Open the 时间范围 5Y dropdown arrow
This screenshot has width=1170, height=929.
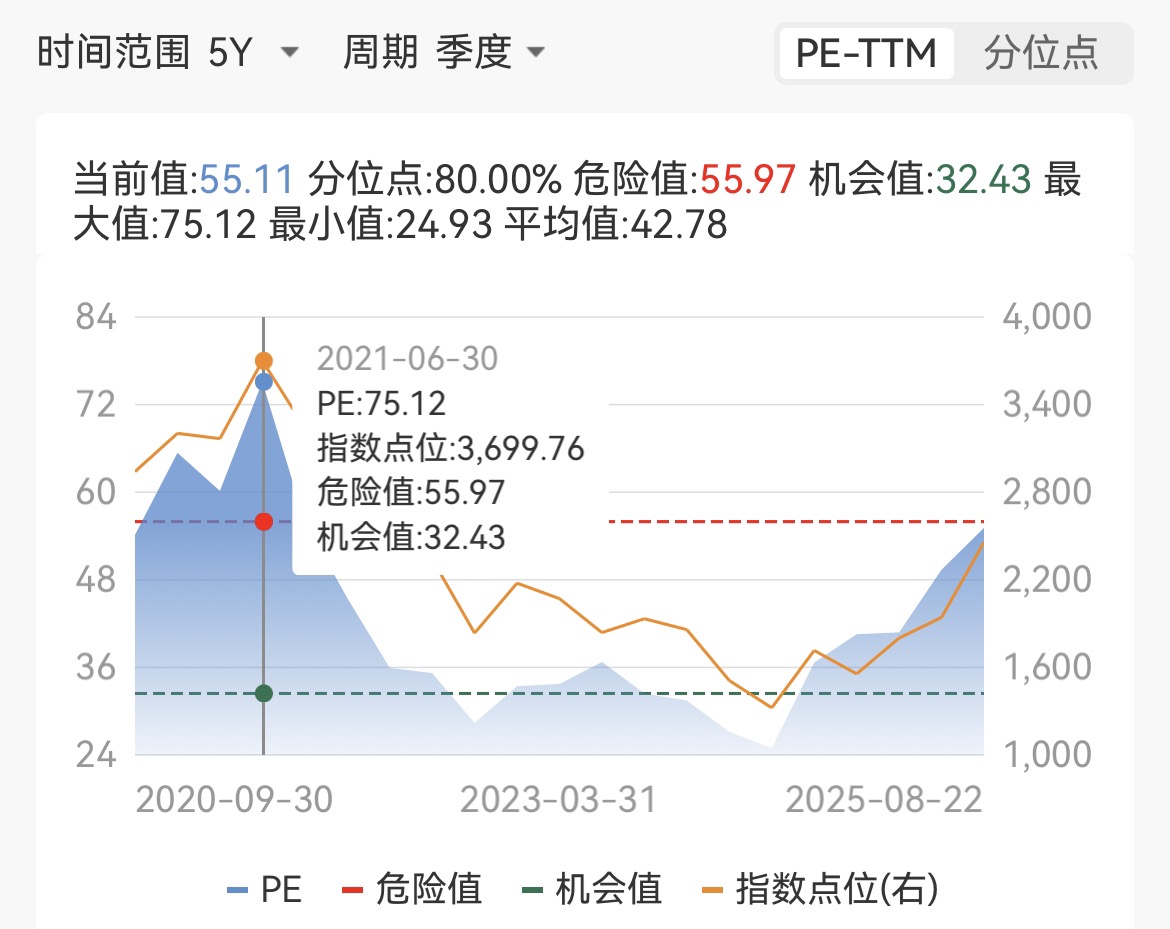[x=289, y=52]
